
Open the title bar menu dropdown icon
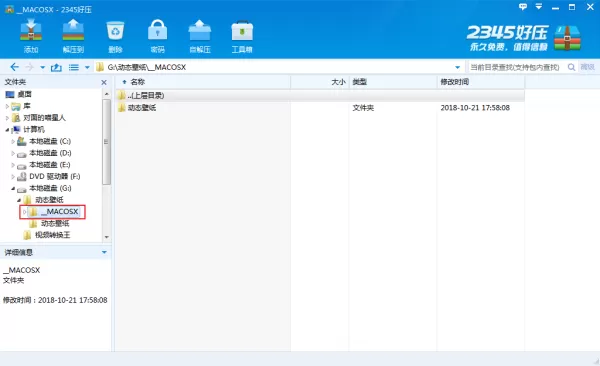pos(539,7)
